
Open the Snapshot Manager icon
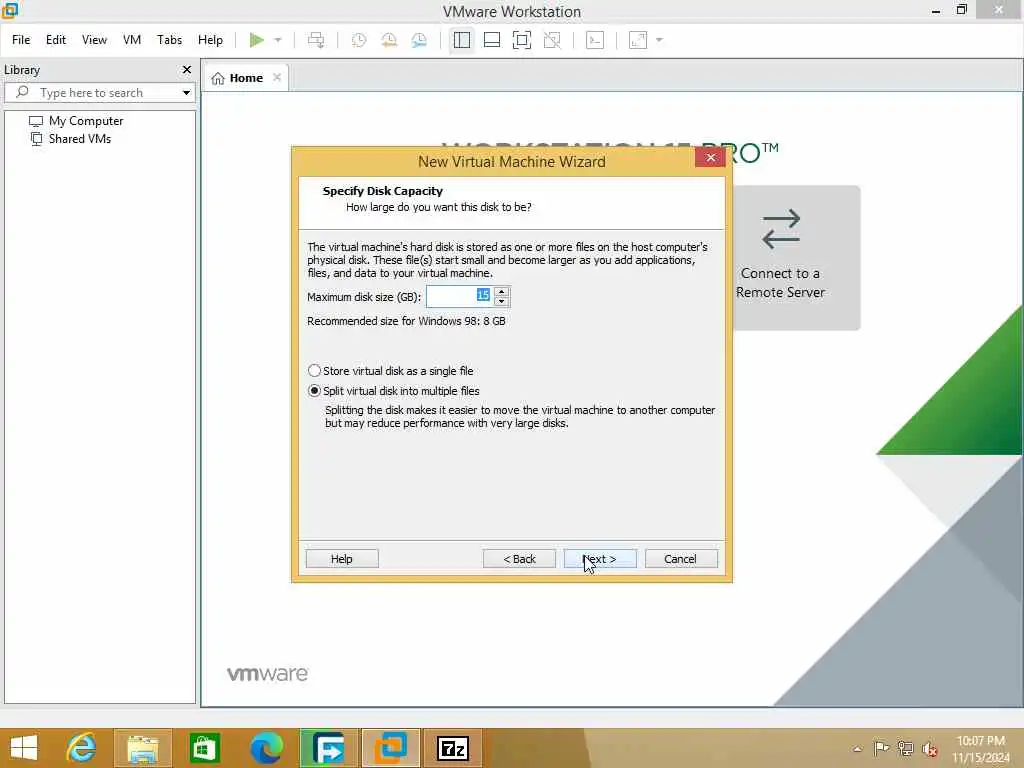419,40
